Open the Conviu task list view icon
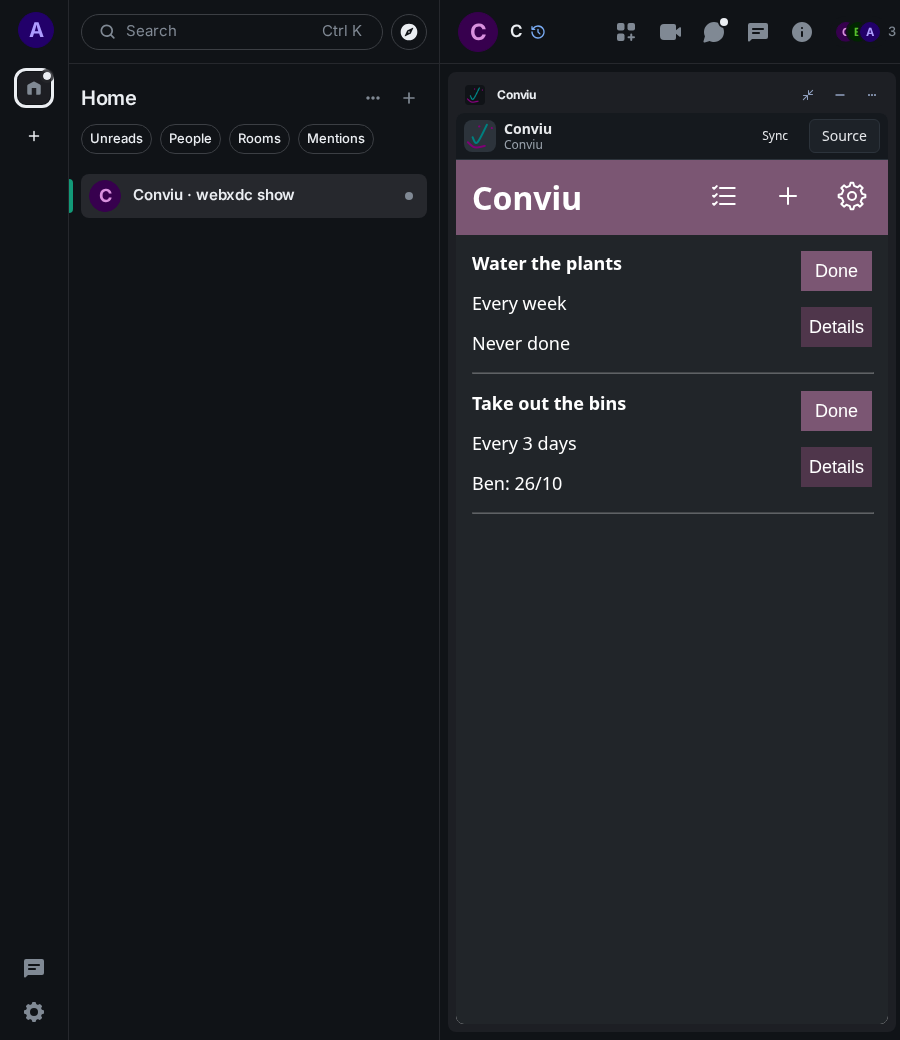Screen dimensions: 900x1040 pos(724,196)
